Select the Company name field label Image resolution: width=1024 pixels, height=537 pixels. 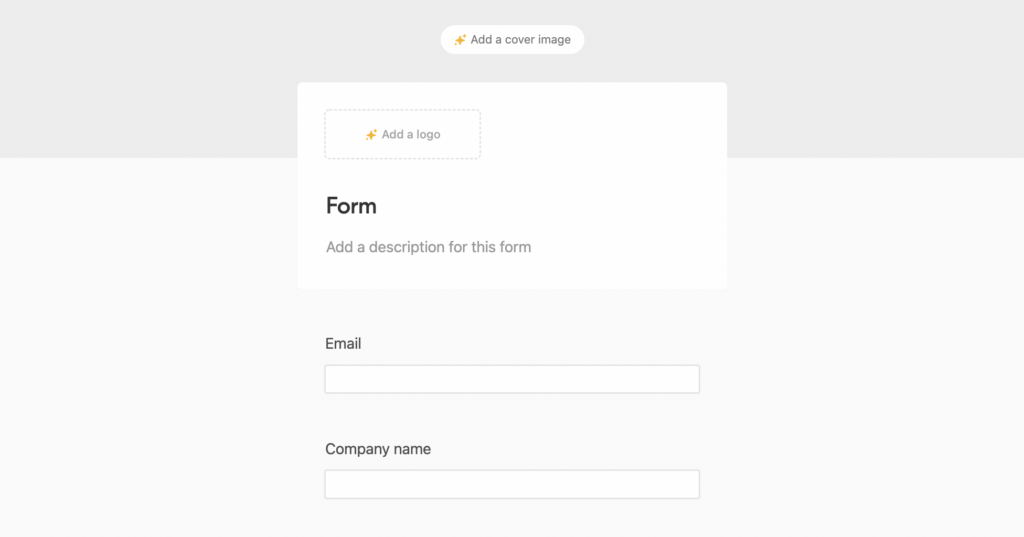378,449
